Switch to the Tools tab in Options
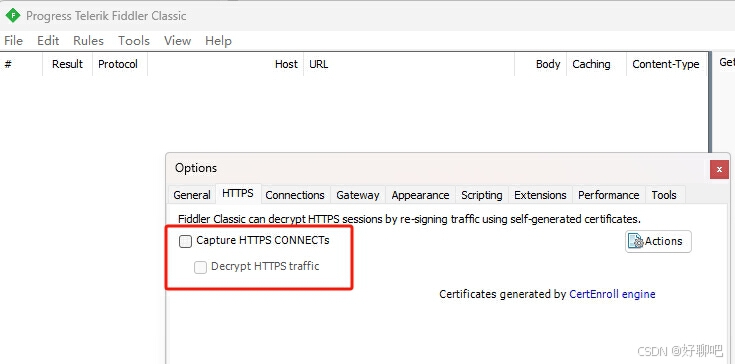The width and height of the screenshot is (735, 364). coord(664,195)
